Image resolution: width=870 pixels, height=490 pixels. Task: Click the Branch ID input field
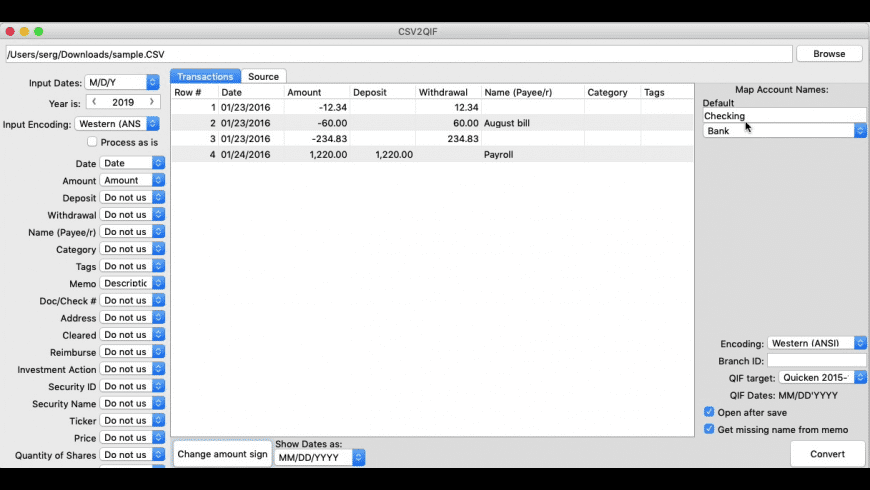click(816, 361)
